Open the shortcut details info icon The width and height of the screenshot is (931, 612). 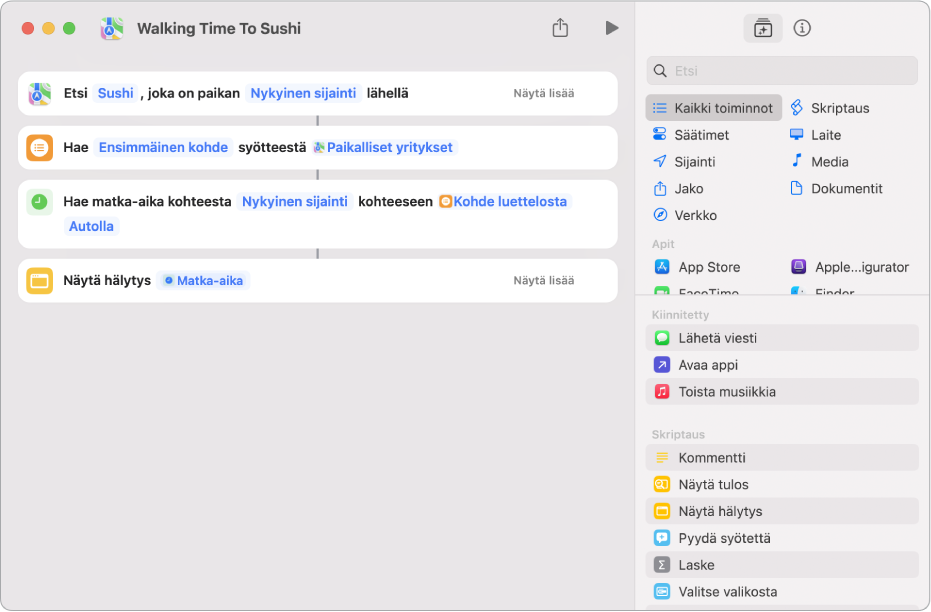pos(801,28)
